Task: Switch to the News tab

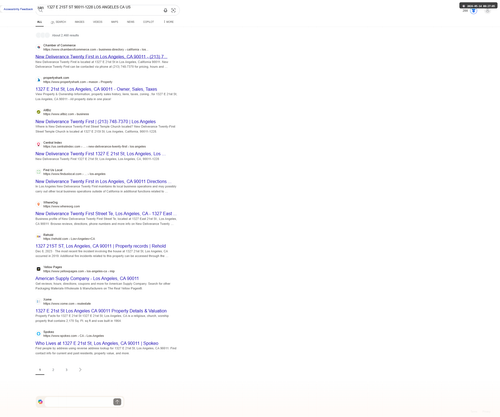Action: 130,22
